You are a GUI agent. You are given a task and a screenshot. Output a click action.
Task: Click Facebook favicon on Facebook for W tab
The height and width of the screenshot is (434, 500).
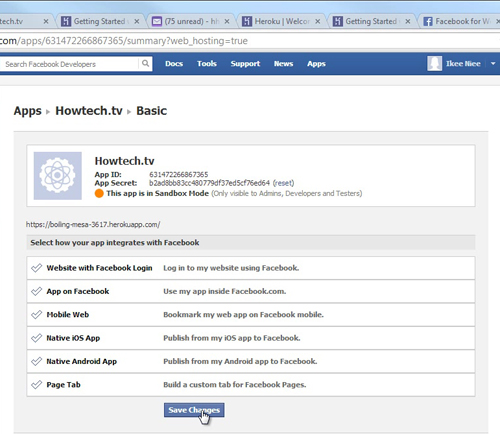pyautogui.click(x=428, y=22)
